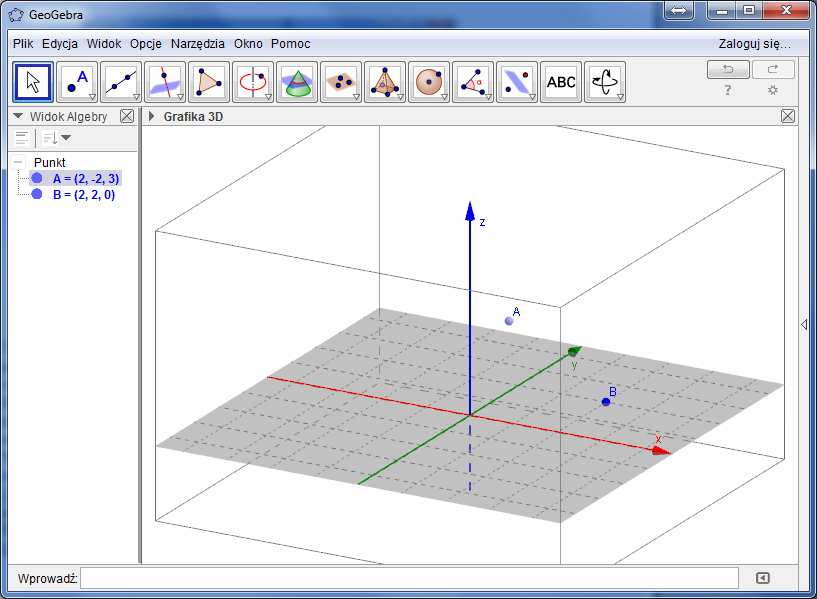This screenshot has height=599, width=817.
Task: Select the Perpendicular line tool
Action: pos(165,82)
